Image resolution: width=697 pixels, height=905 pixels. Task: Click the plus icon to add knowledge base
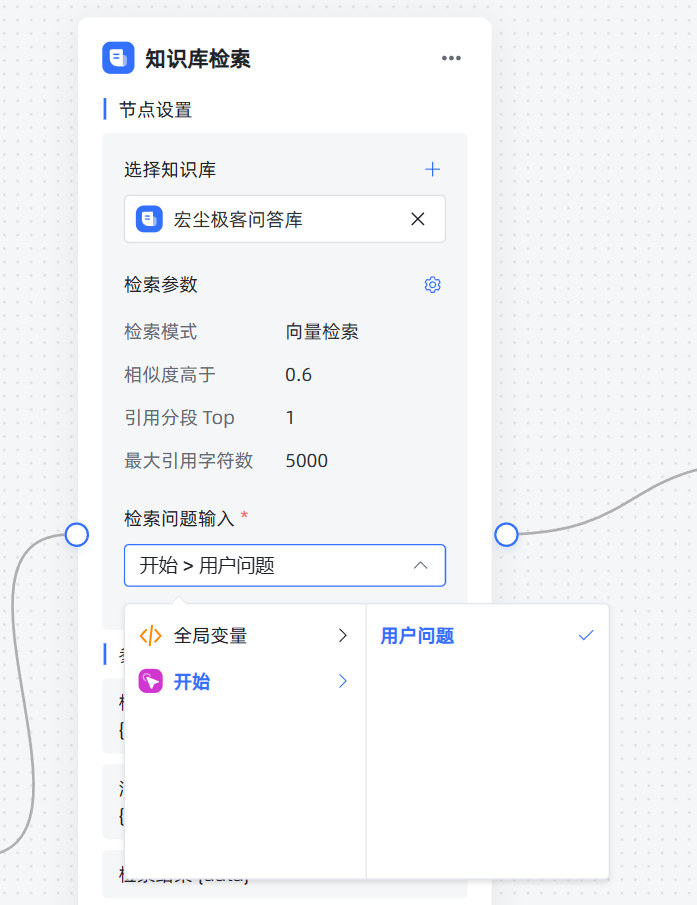point(432,169)
